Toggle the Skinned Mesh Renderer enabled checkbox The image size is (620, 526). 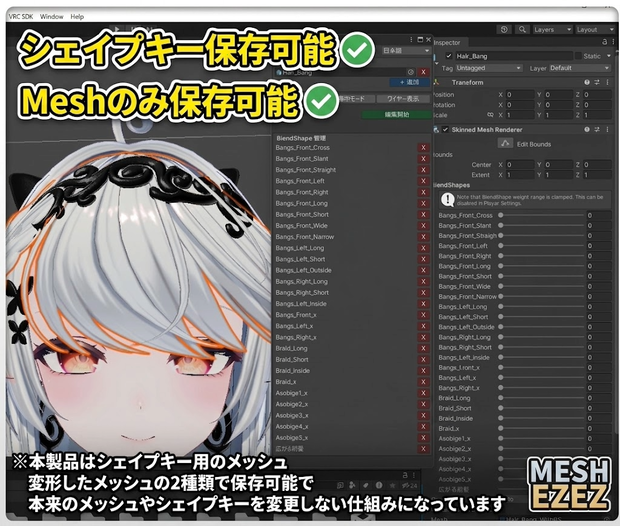point(446,129)
